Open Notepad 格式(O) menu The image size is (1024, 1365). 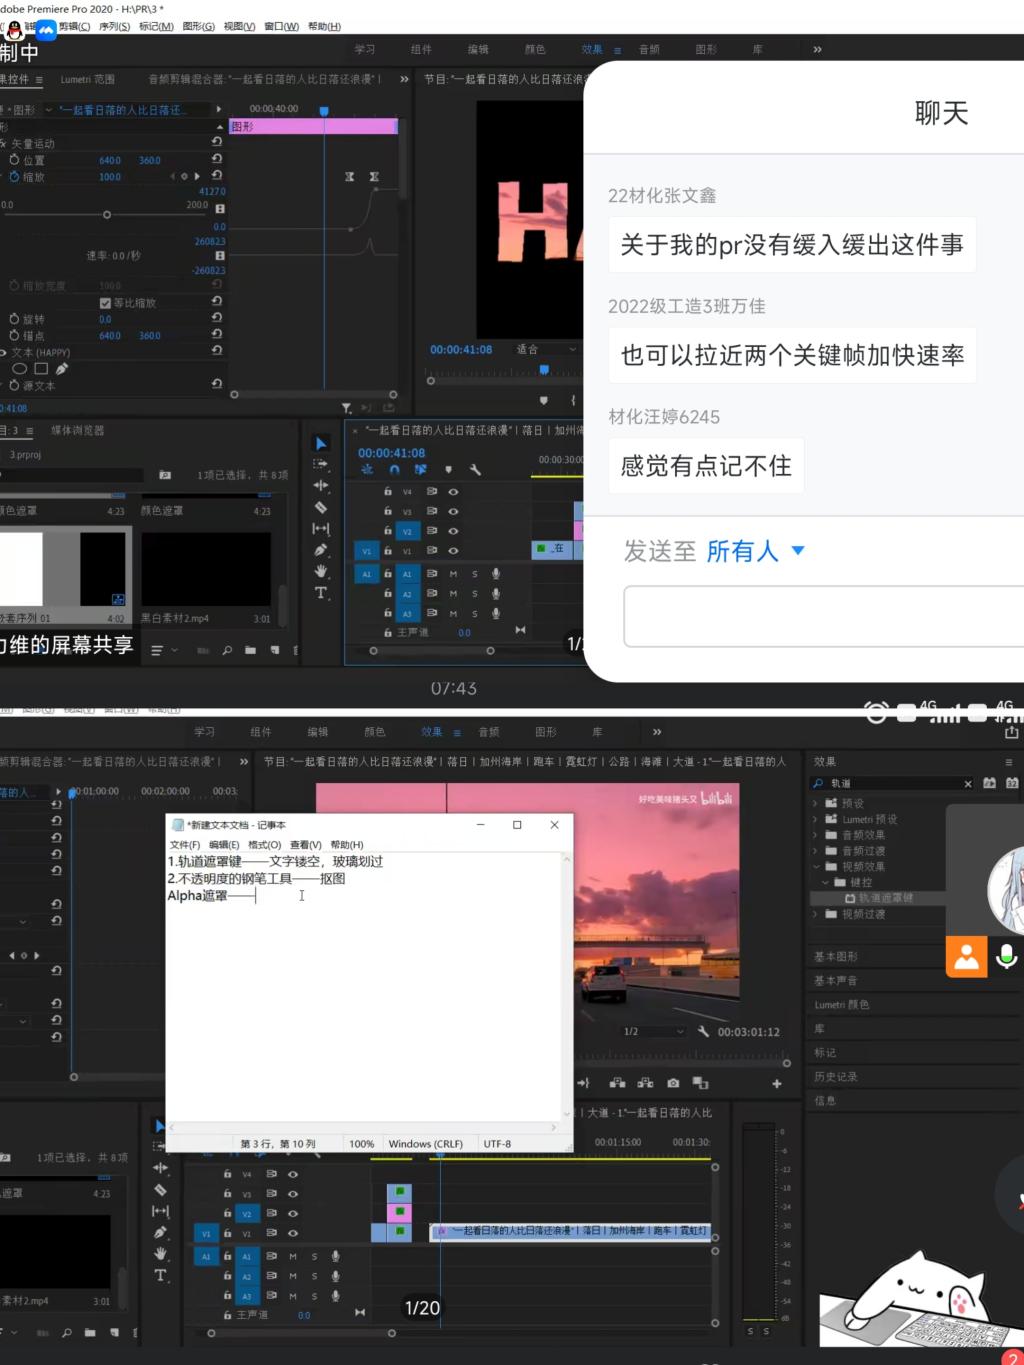264,845
